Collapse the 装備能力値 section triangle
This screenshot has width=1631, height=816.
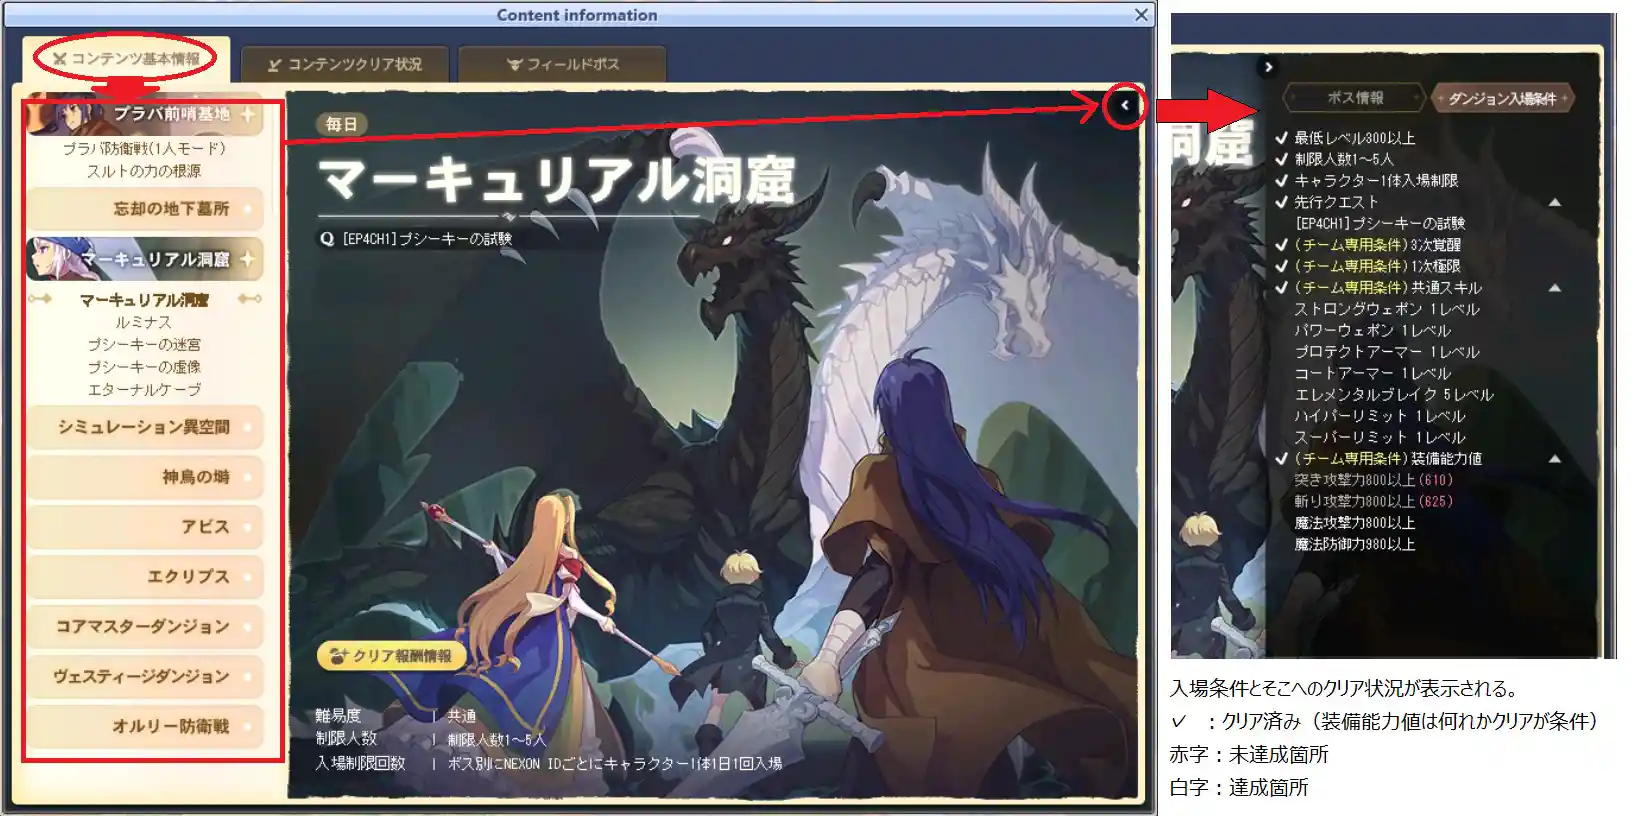[1555, 459]
